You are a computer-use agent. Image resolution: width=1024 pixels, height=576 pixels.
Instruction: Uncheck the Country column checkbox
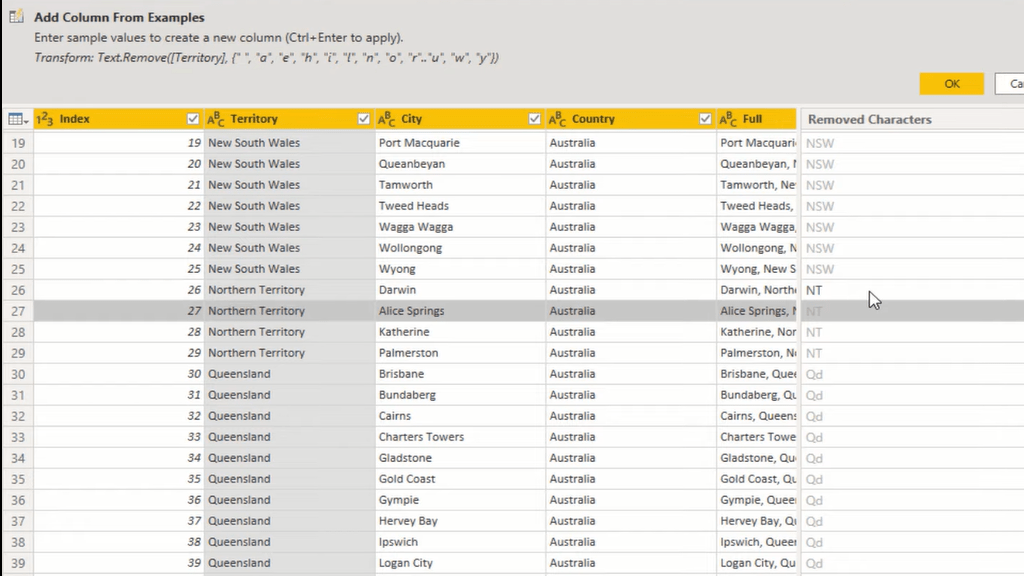(705, 119)
